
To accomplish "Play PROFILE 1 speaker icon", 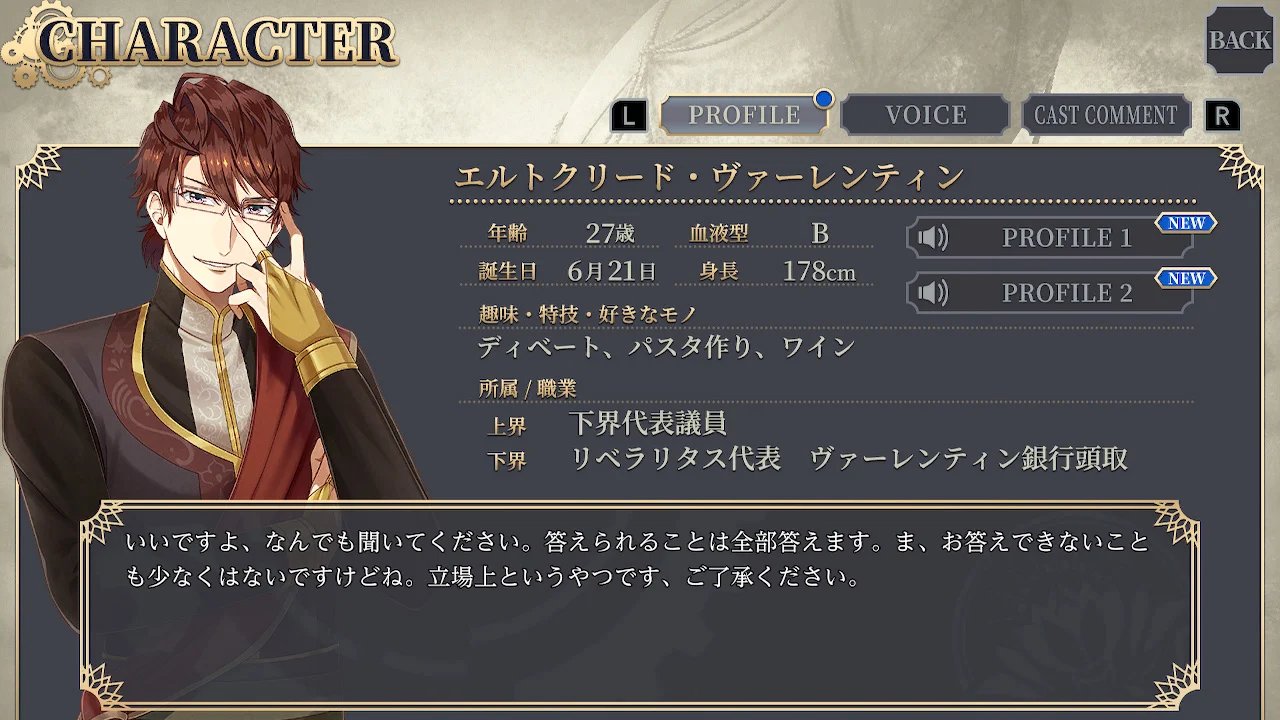I will click(x=933, y=238).
